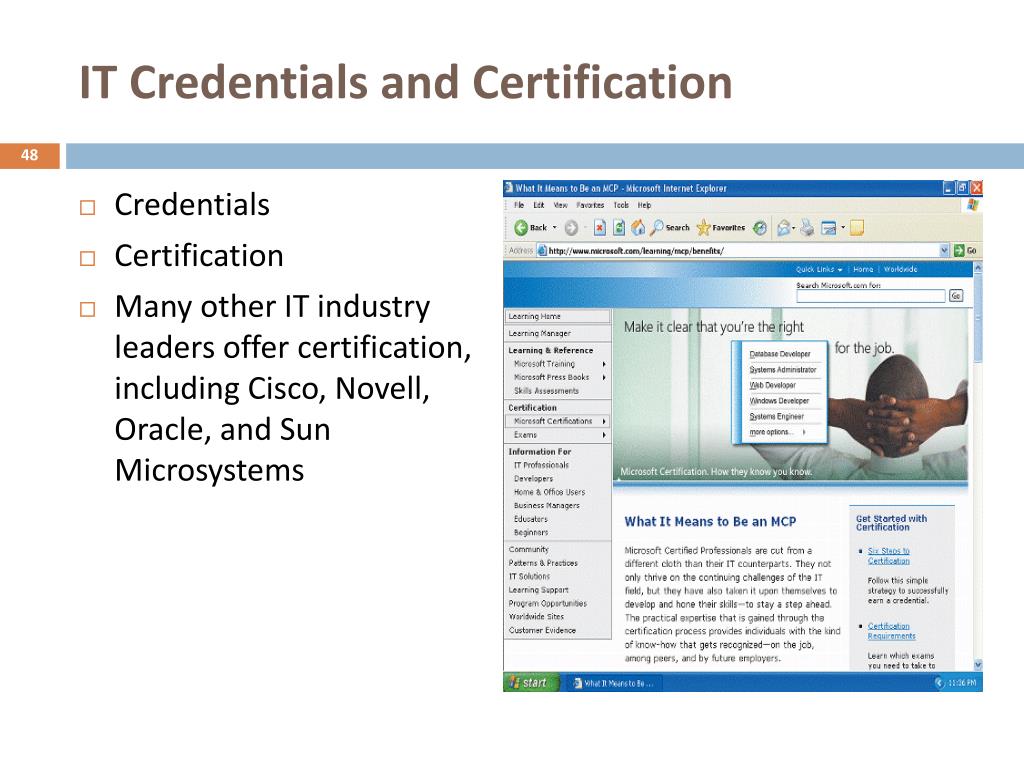Click the grey Forward arrow icon

pos(571,227)
